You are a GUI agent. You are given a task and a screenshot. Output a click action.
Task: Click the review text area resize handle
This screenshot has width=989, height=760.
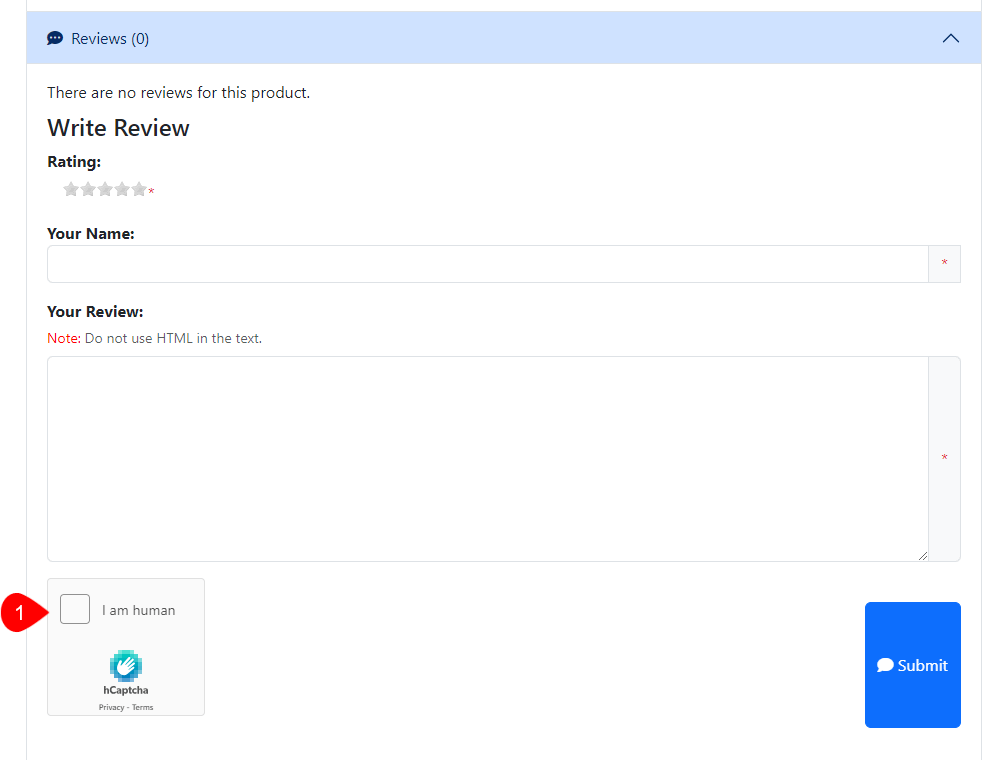(922, 555)
